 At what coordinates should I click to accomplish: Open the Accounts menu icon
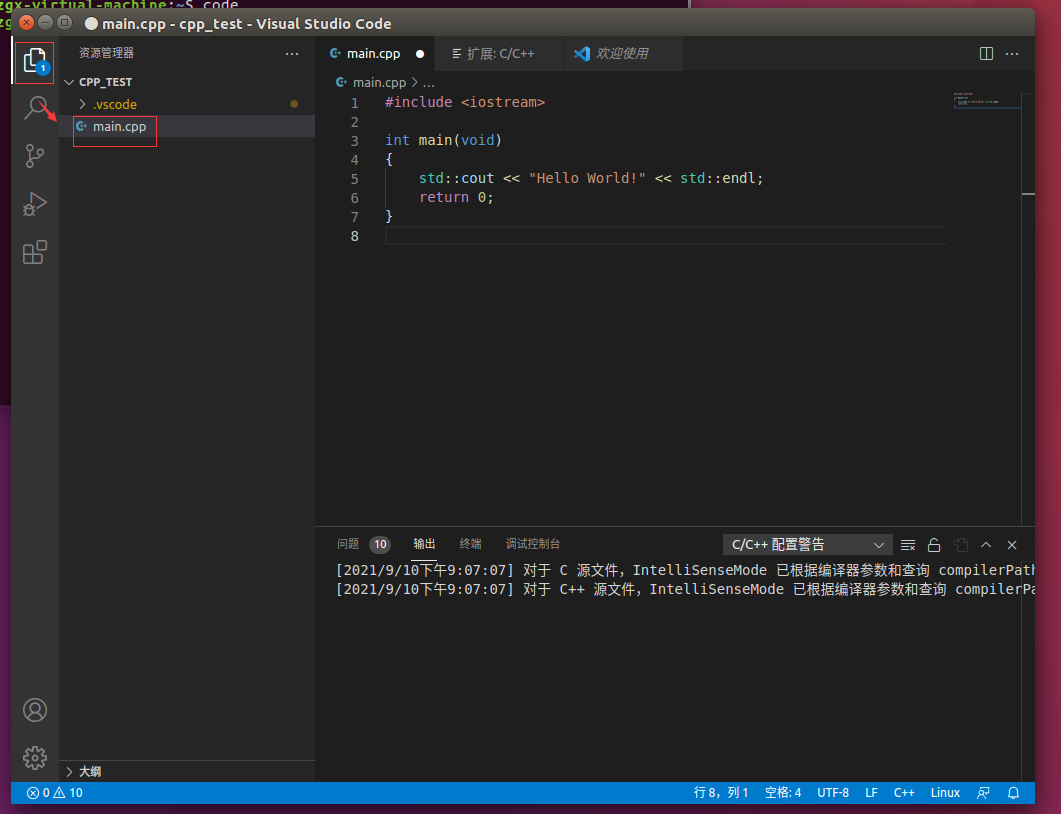(x=35, y=710)
